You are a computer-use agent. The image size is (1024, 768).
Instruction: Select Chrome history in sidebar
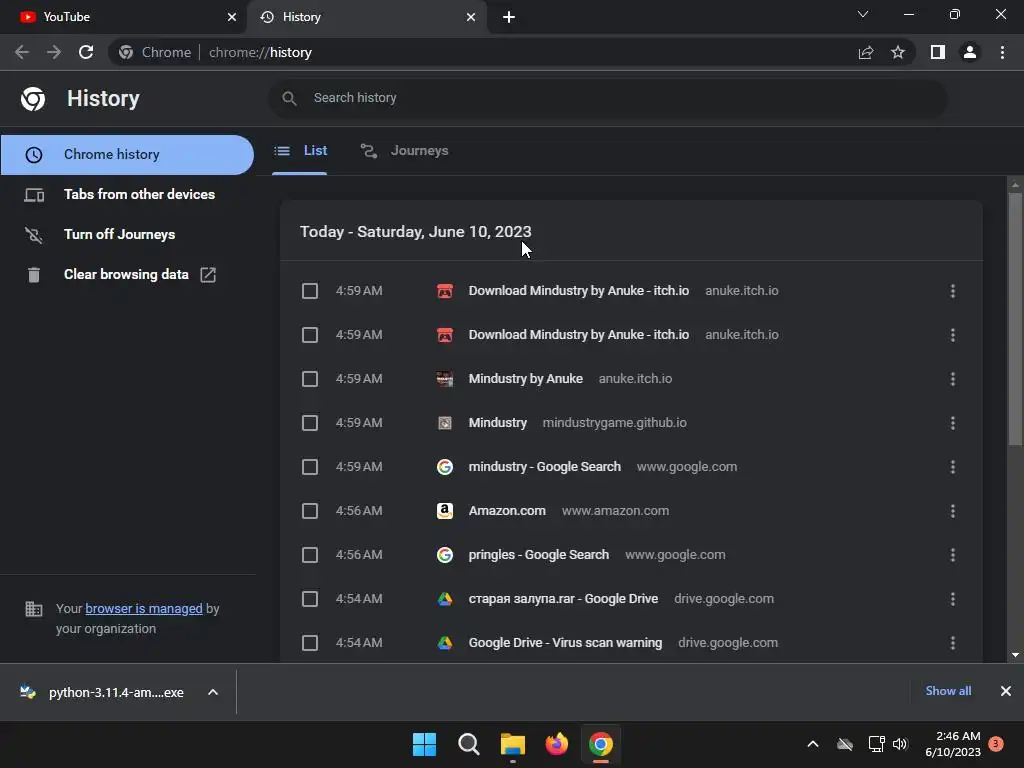click(x=127, y=155)
